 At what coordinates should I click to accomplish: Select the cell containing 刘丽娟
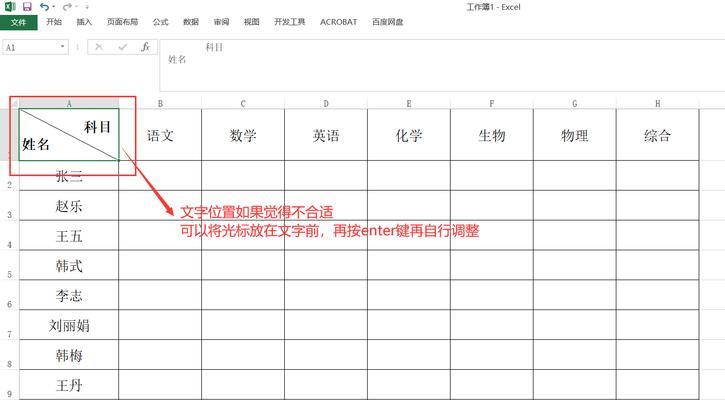pos(69,325)
